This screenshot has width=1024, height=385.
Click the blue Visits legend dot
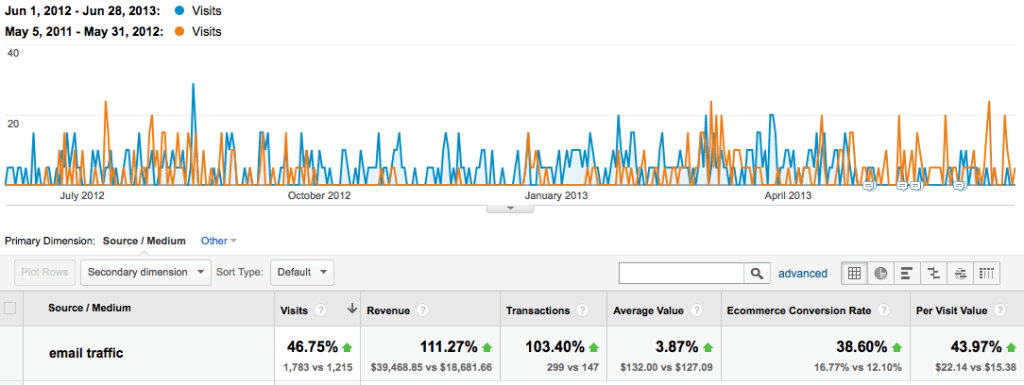181,11
